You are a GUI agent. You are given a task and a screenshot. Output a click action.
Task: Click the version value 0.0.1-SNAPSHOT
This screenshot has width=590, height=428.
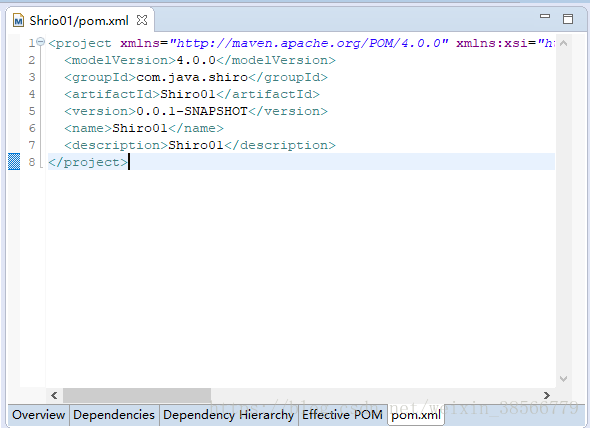(x=192, y=111)
